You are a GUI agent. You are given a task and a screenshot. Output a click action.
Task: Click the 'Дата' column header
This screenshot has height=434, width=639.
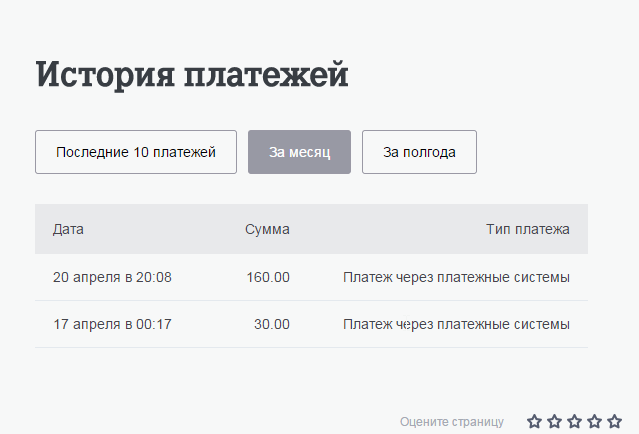(68, 229)
